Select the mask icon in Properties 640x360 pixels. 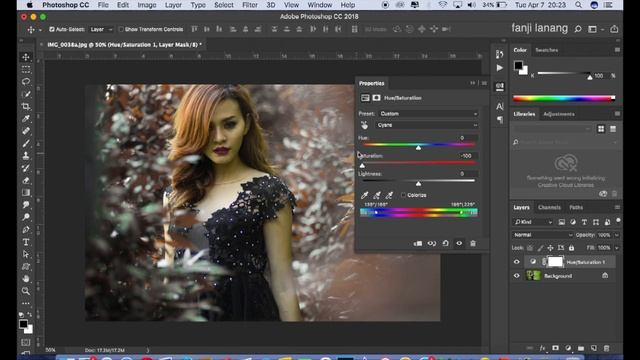376,98
